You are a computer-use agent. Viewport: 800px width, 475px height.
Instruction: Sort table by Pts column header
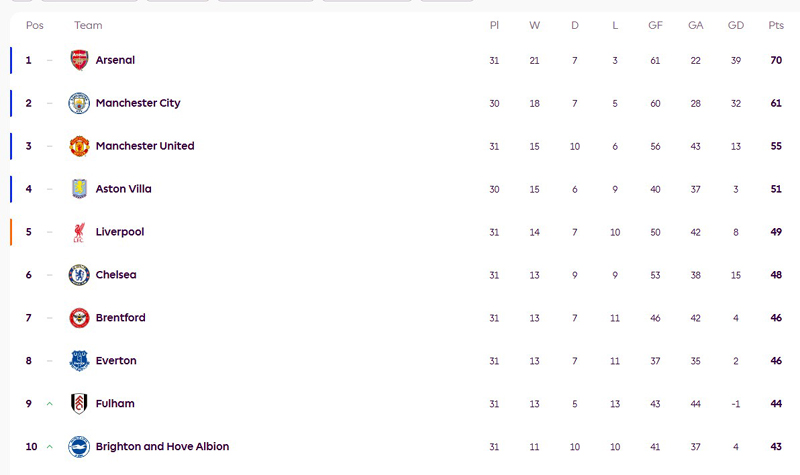(x=776, y=25)
